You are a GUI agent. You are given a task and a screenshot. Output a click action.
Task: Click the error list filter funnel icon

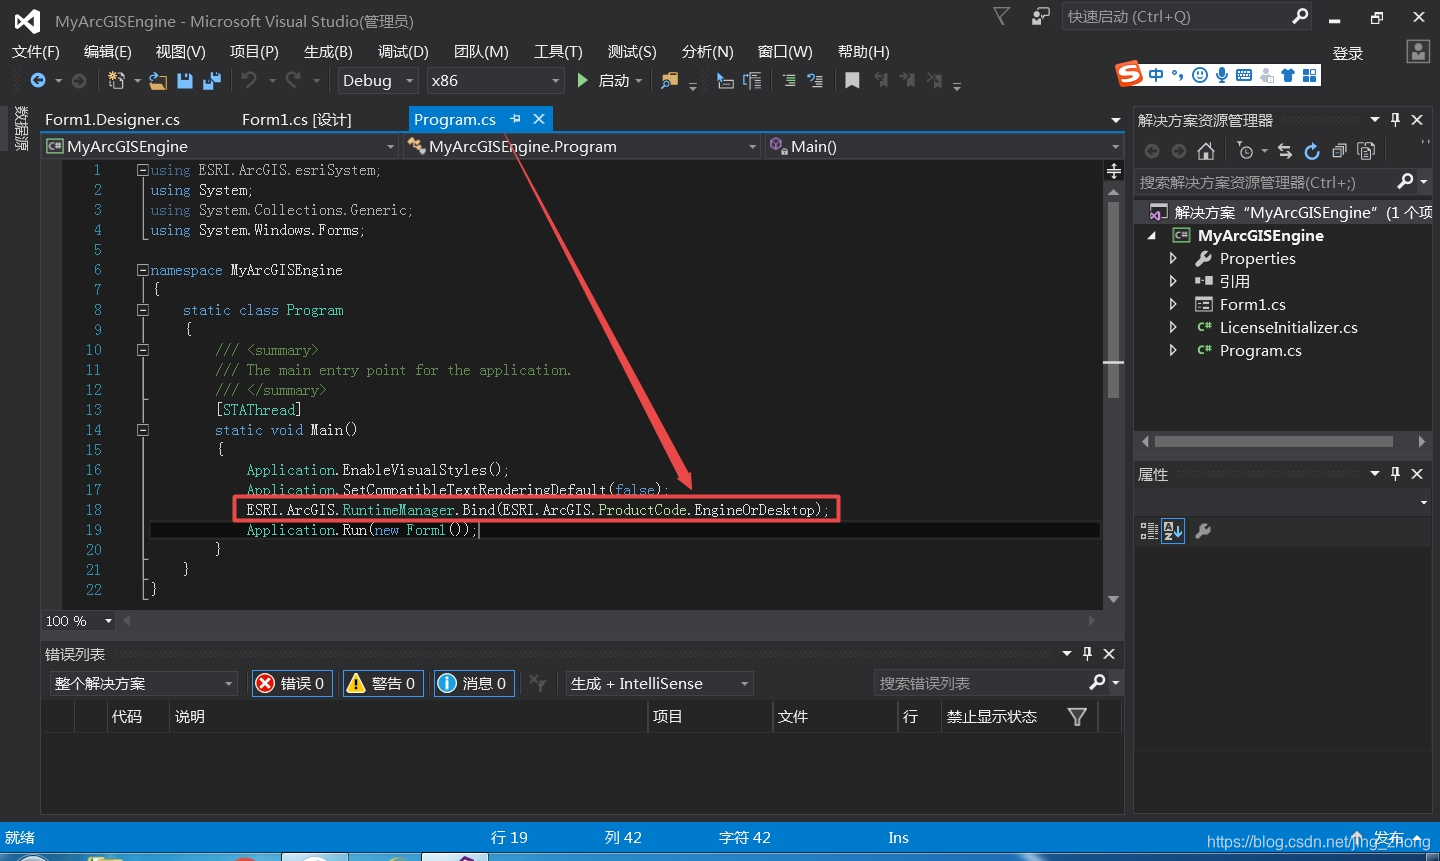[1077, 717]
